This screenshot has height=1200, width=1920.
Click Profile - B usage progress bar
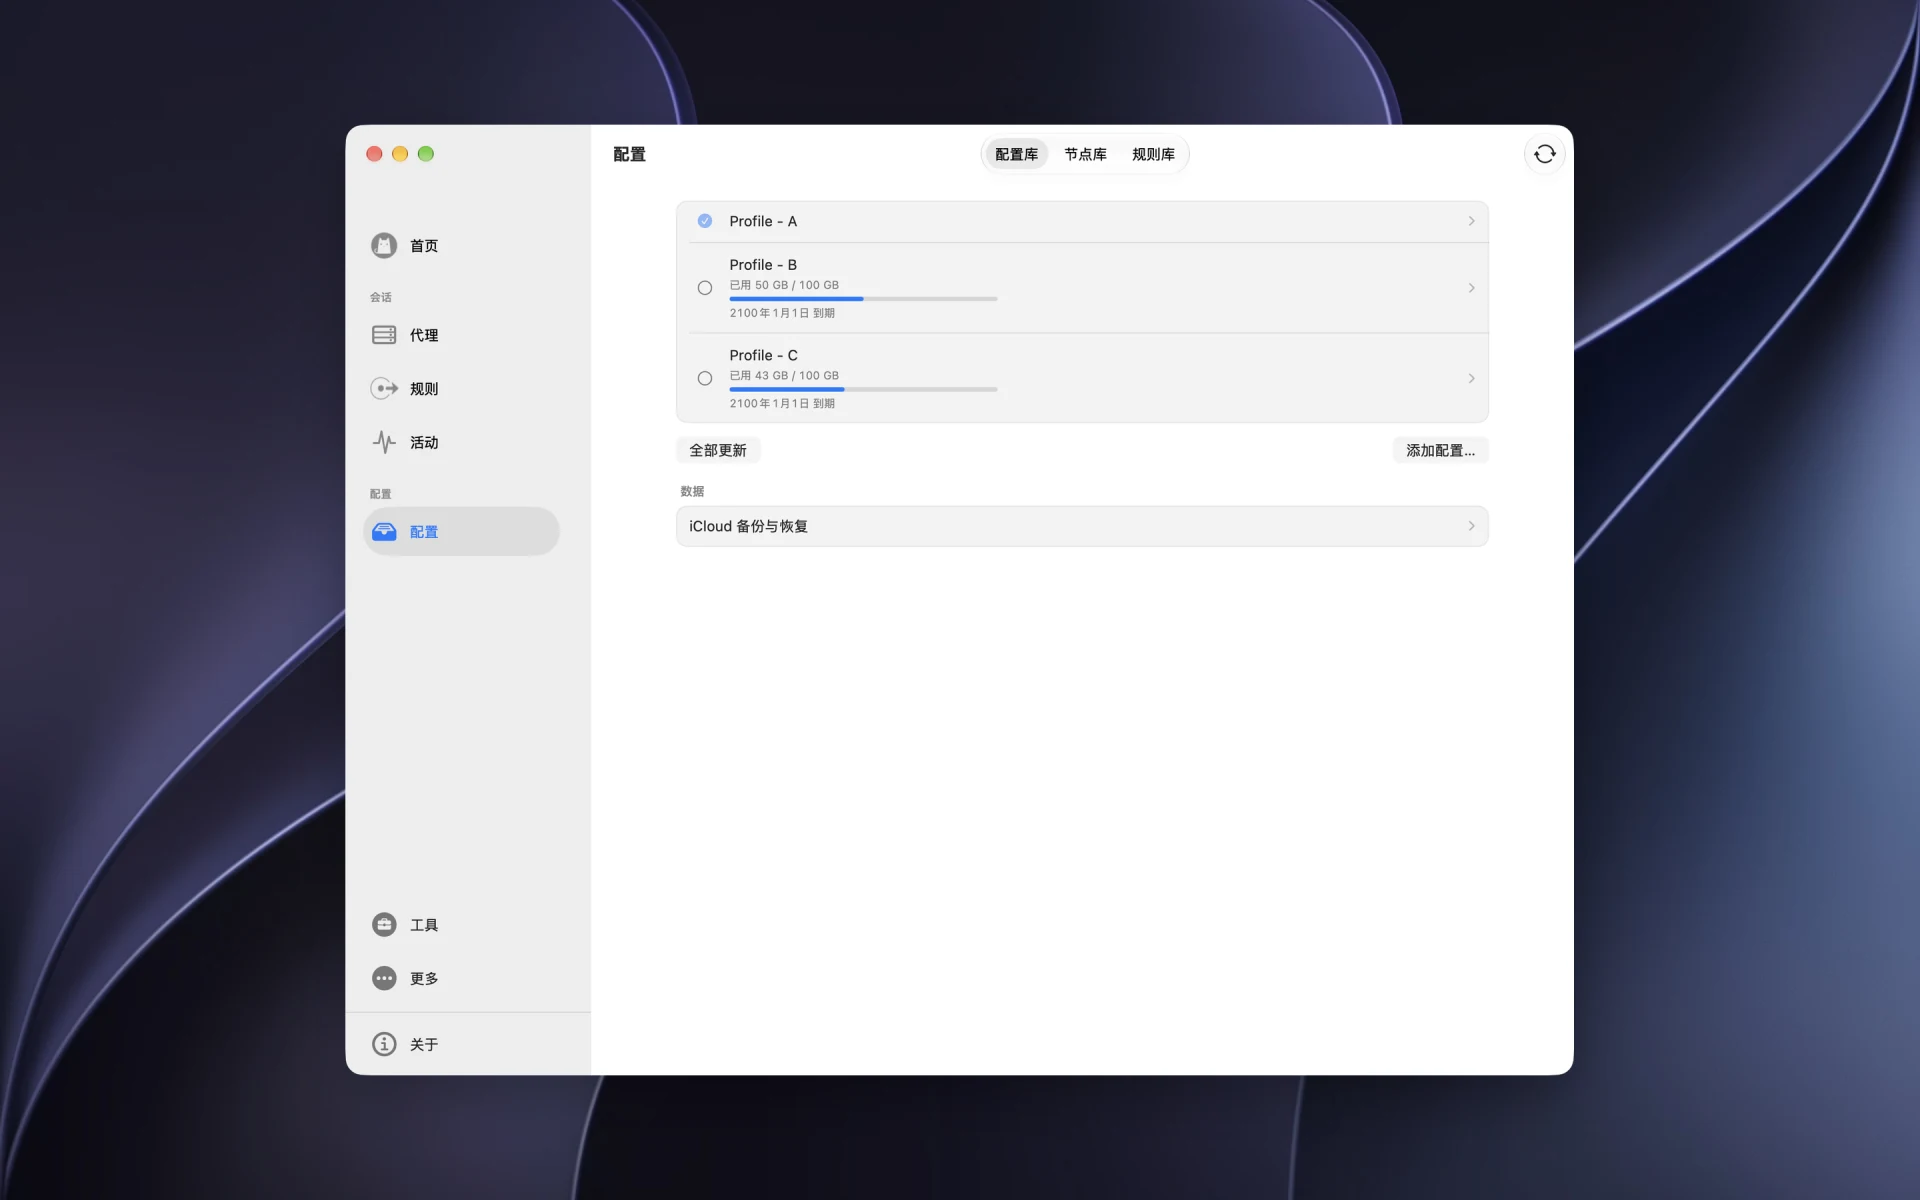pyautogui.click(x=863, y=299)
